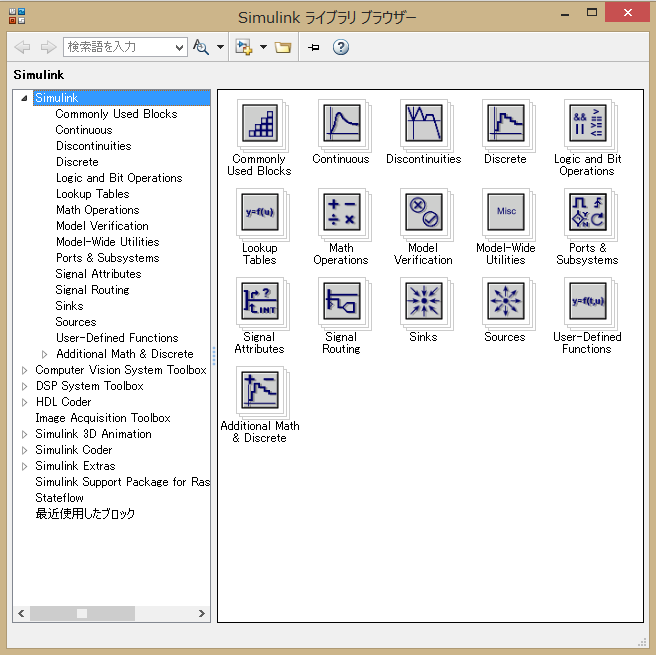656x655 pixels.
Task: Select Stateflow in the library tree
Action: point(59,498)
